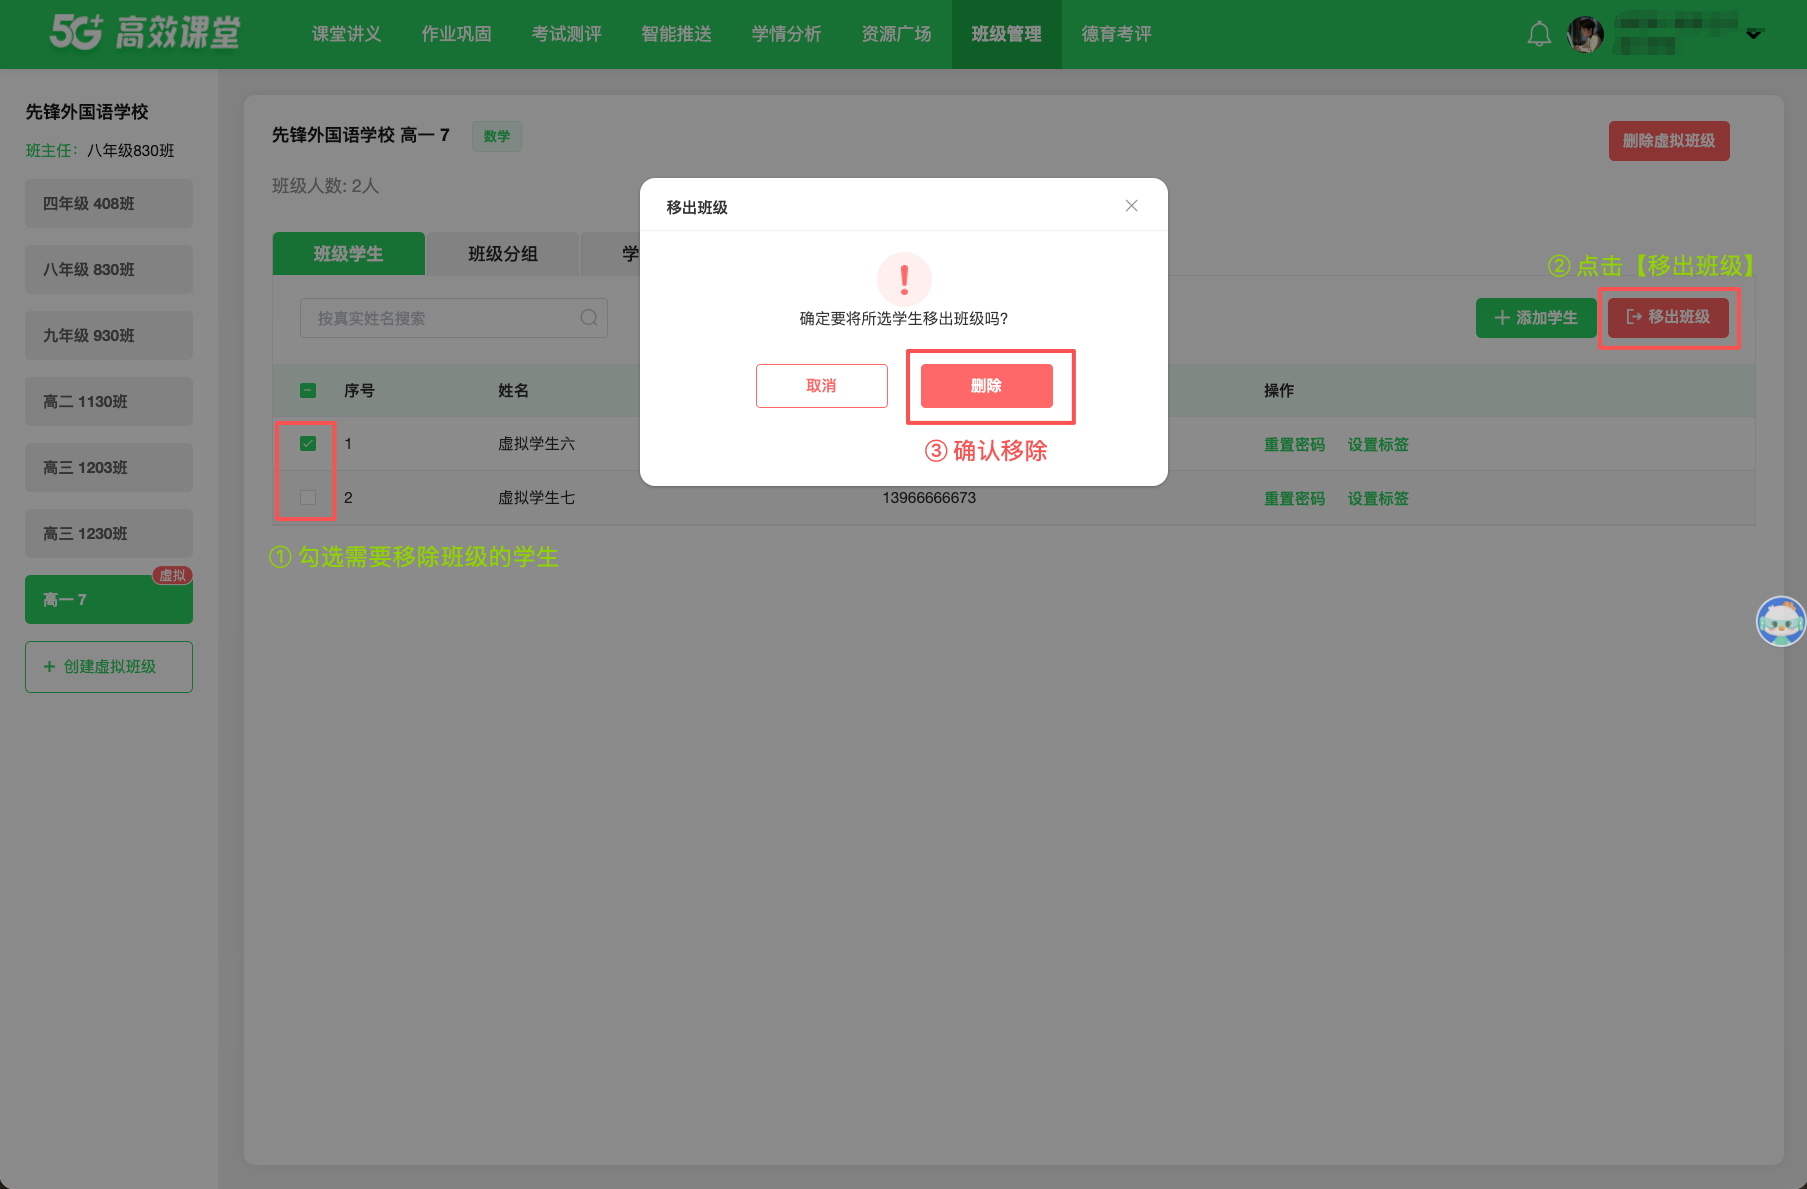Select the virtual class 高一 7
This screenshot has width=1807, height=1189.
109,600
